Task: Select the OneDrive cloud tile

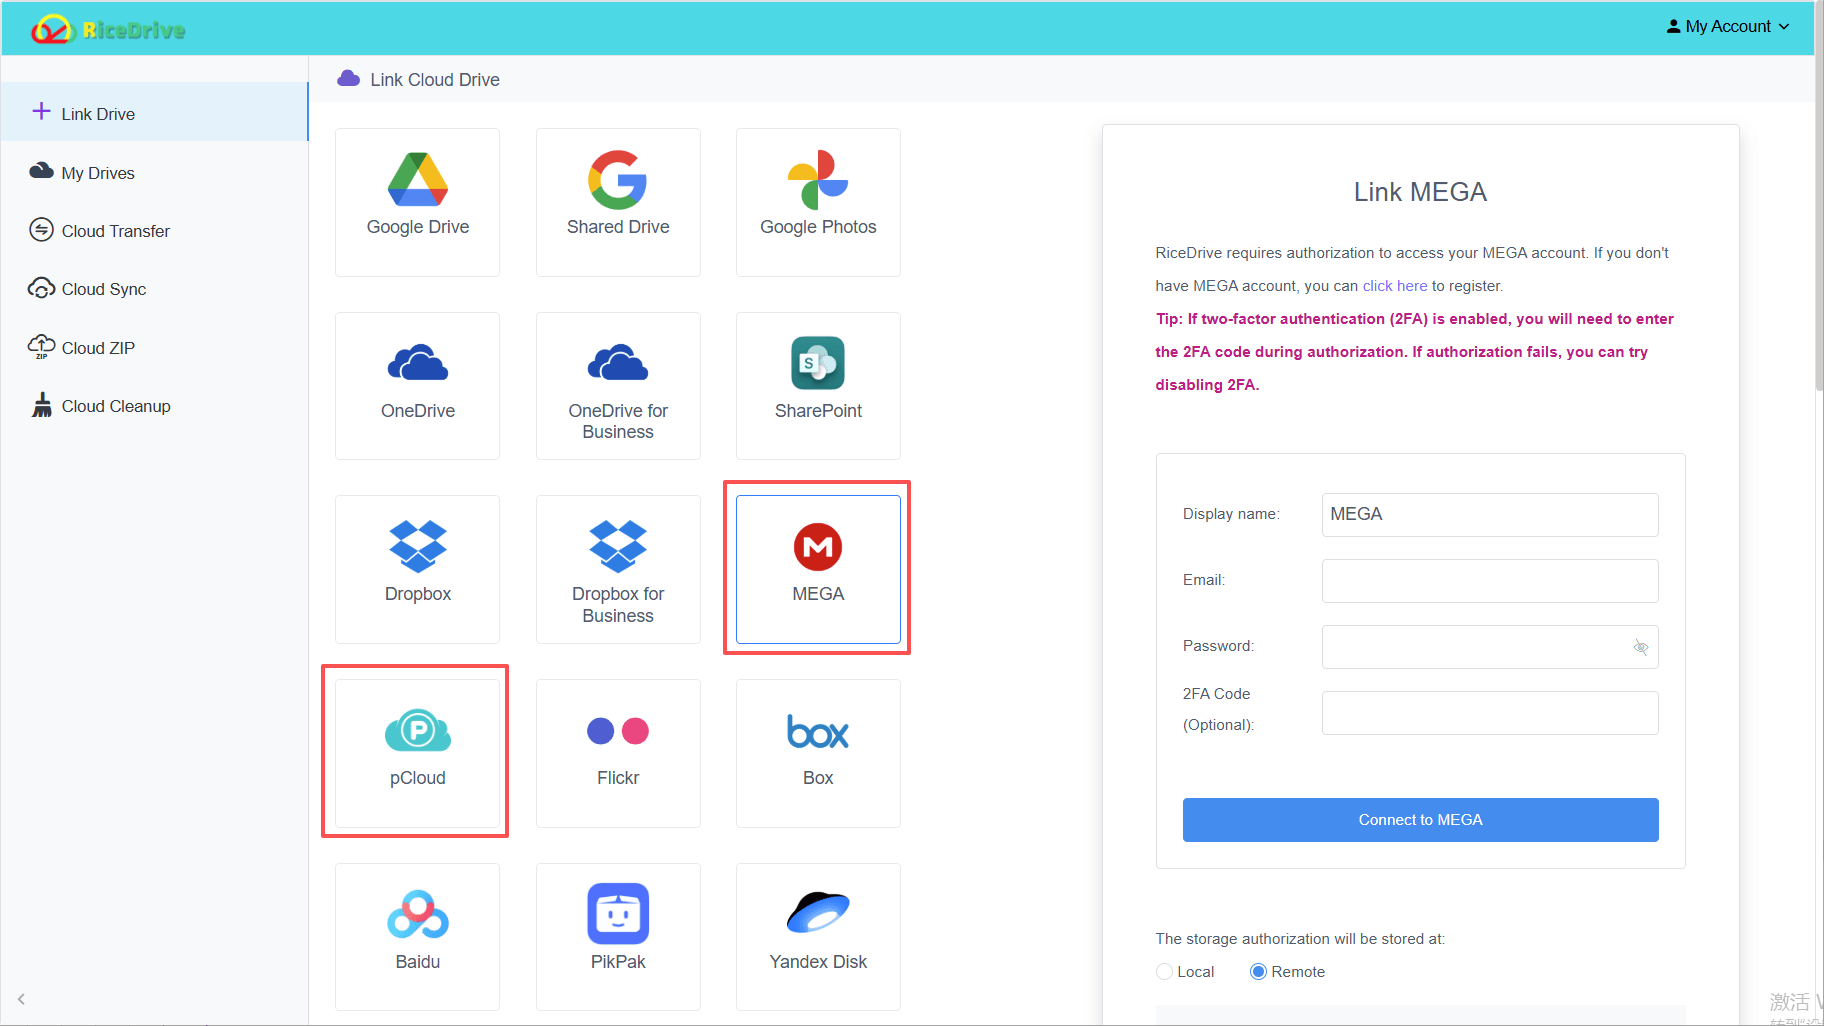Action: click(x=417, y=386)
